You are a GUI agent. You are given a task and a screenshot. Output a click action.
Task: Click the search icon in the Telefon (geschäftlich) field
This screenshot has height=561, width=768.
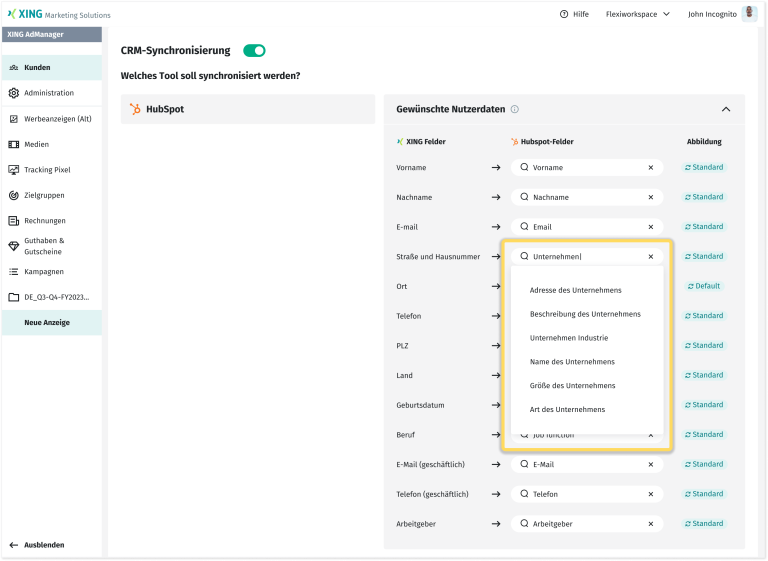coord(524,494)
